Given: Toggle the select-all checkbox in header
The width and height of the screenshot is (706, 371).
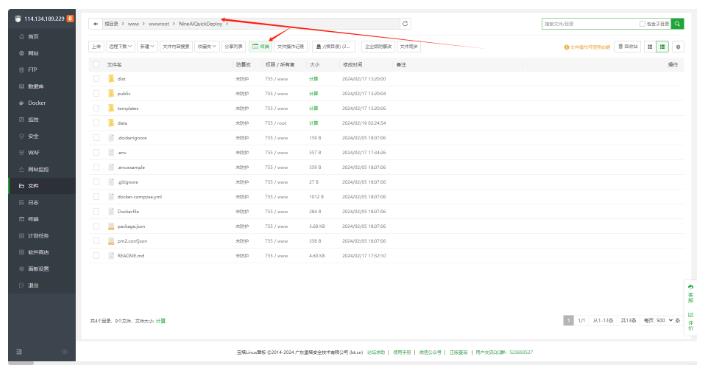Looking at the screenshot, I should (x=96, y=64).
